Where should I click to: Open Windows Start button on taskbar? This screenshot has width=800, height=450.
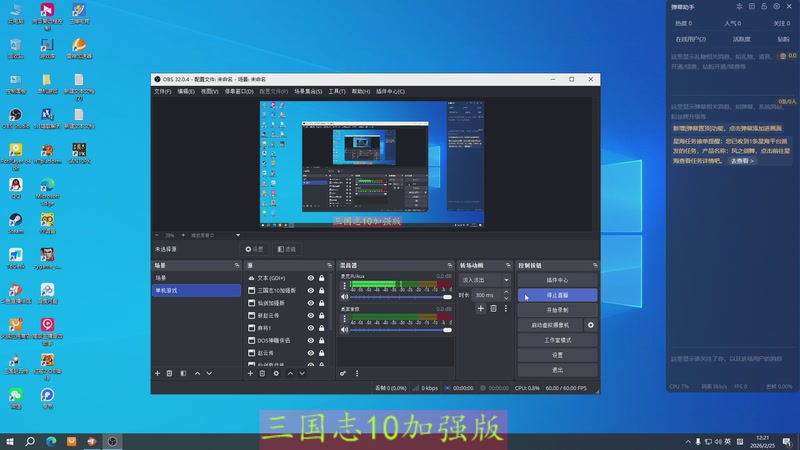[10, 442]
